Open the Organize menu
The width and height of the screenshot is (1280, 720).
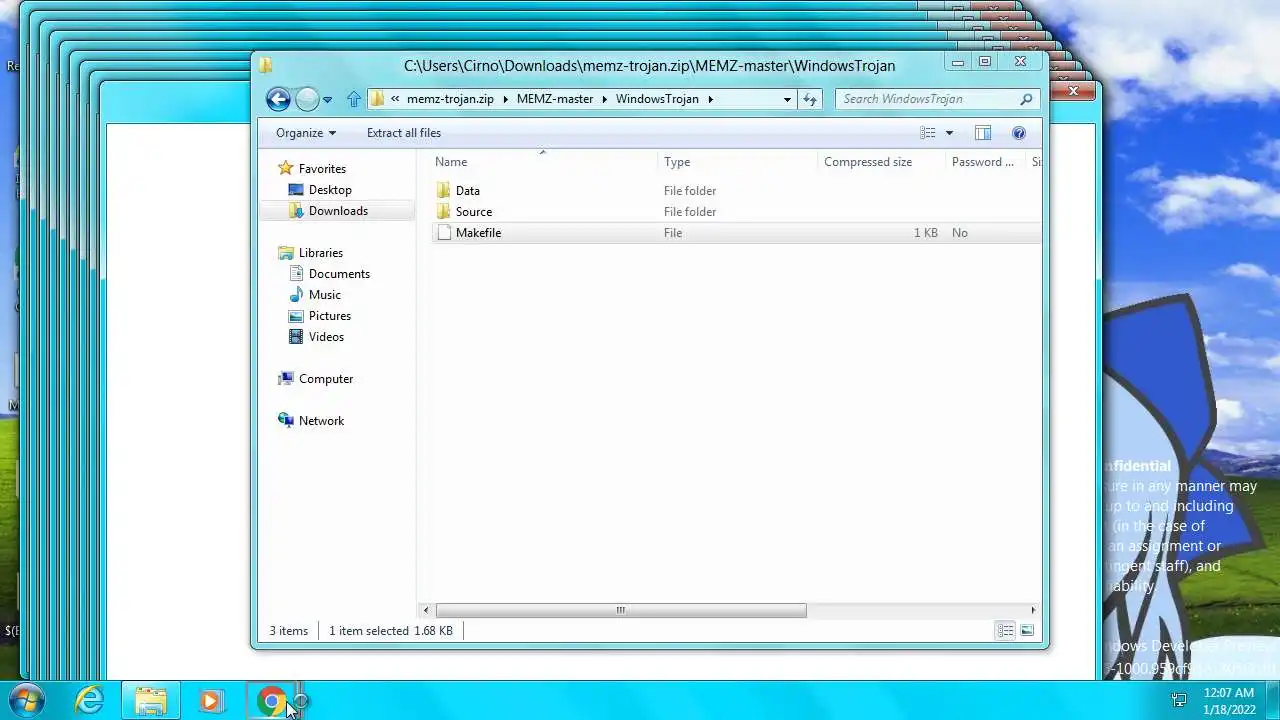(x=306, y=133)
